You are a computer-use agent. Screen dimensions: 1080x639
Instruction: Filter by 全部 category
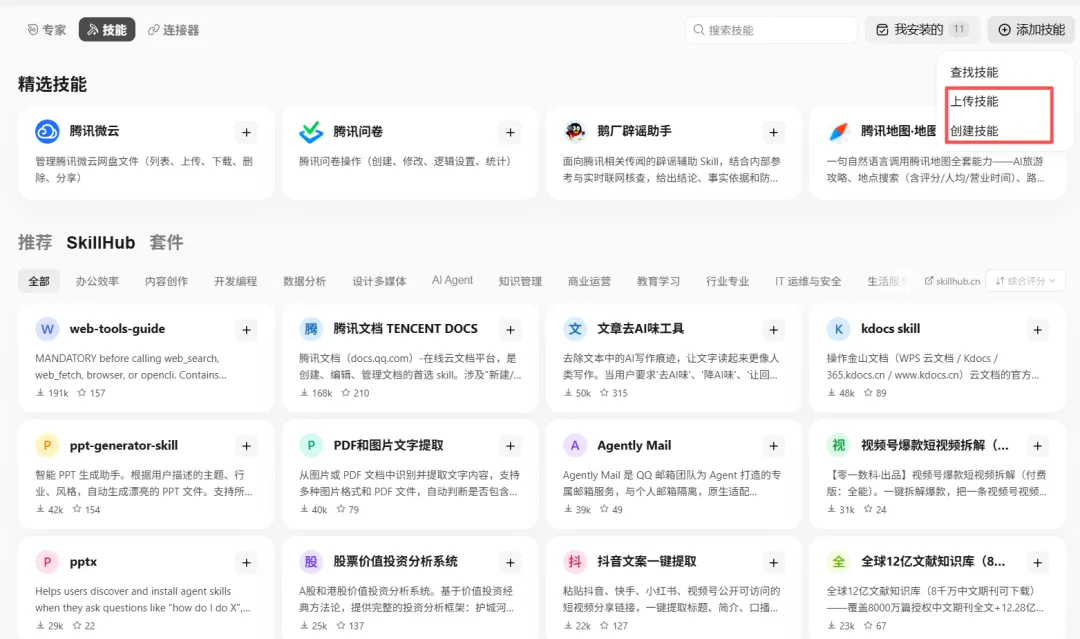click(39, 281)
